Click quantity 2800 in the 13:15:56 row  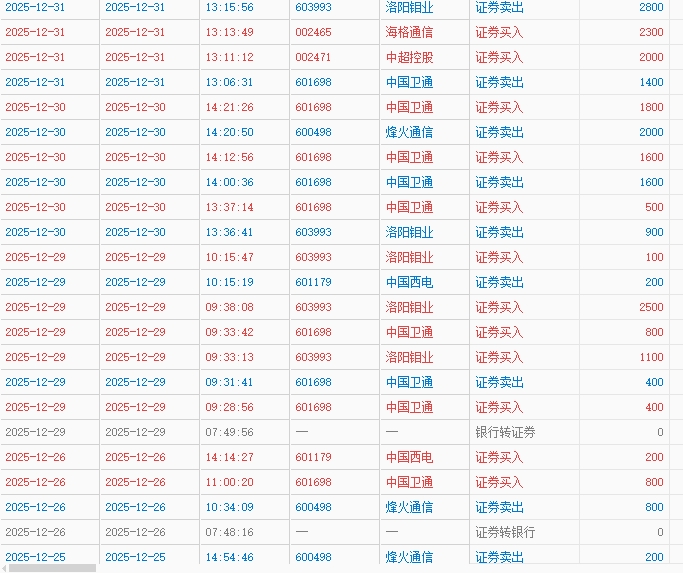tap(651, 7)
